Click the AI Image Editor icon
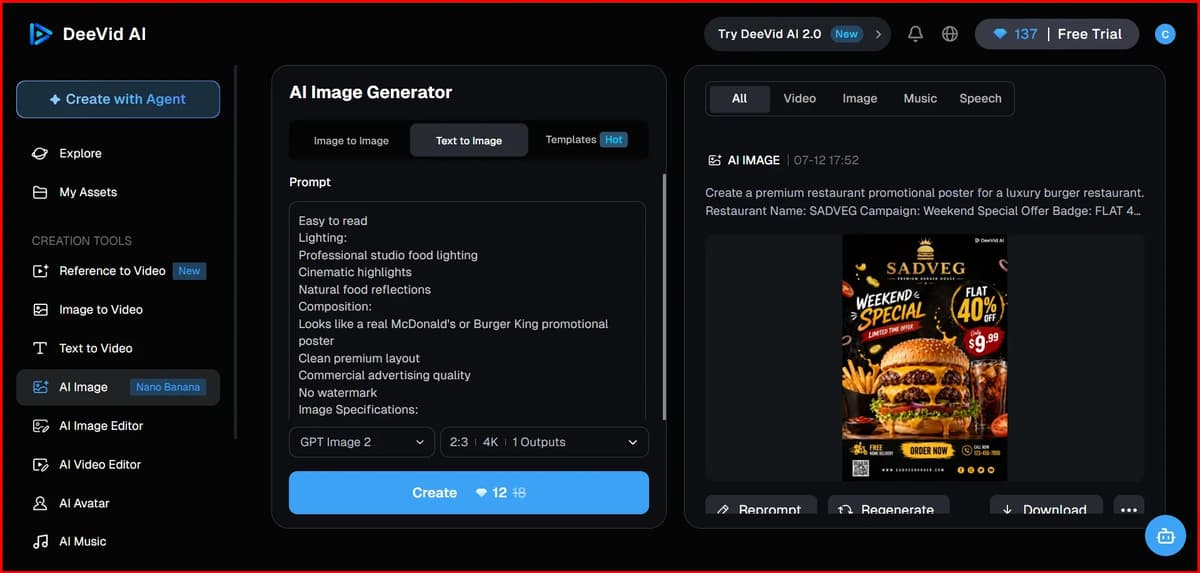Screen dimensions: 1200x573 (40, 426)
